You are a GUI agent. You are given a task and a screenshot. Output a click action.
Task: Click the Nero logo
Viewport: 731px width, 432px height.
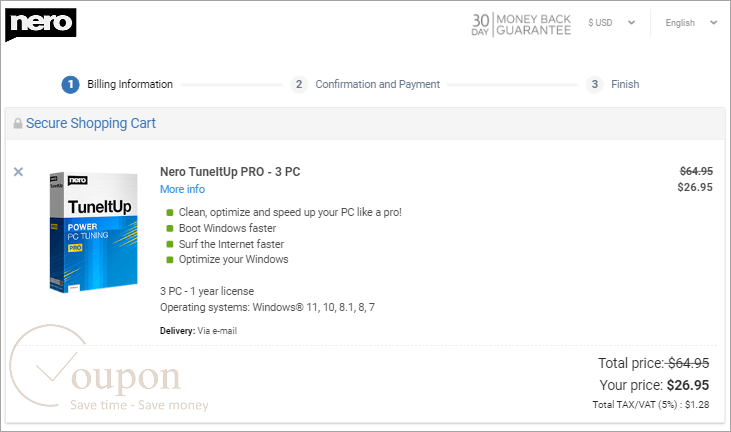coord(41,24)
